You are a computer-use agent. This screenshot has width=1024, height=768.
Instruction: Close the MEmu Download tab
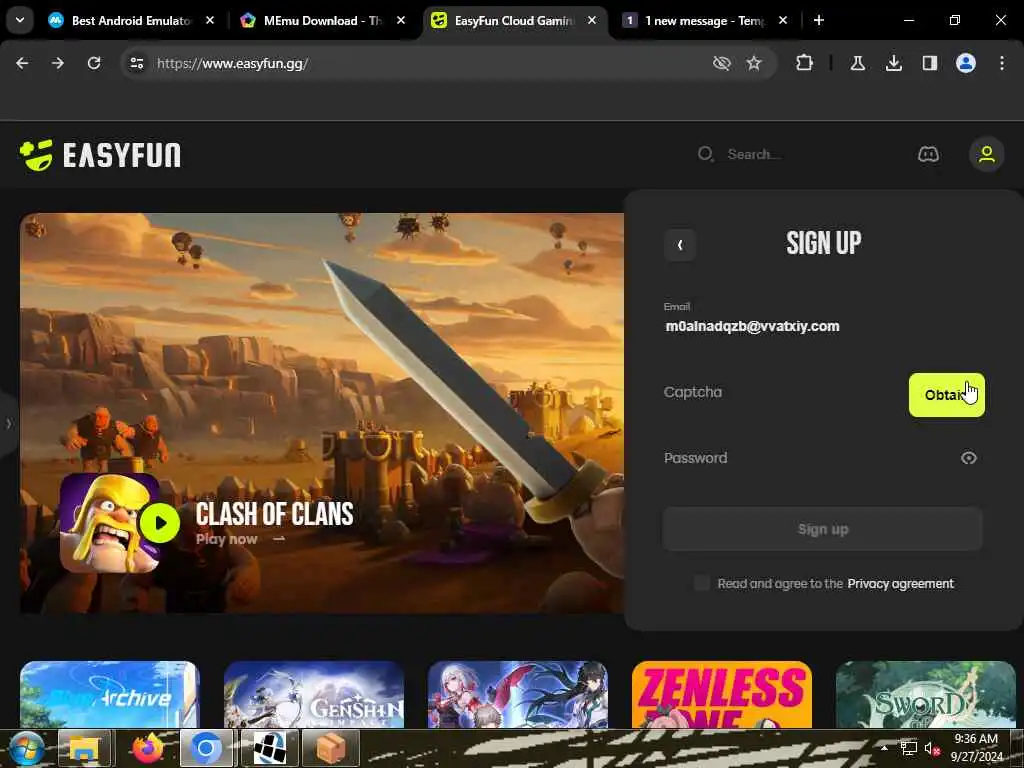[x=401, y=20]
